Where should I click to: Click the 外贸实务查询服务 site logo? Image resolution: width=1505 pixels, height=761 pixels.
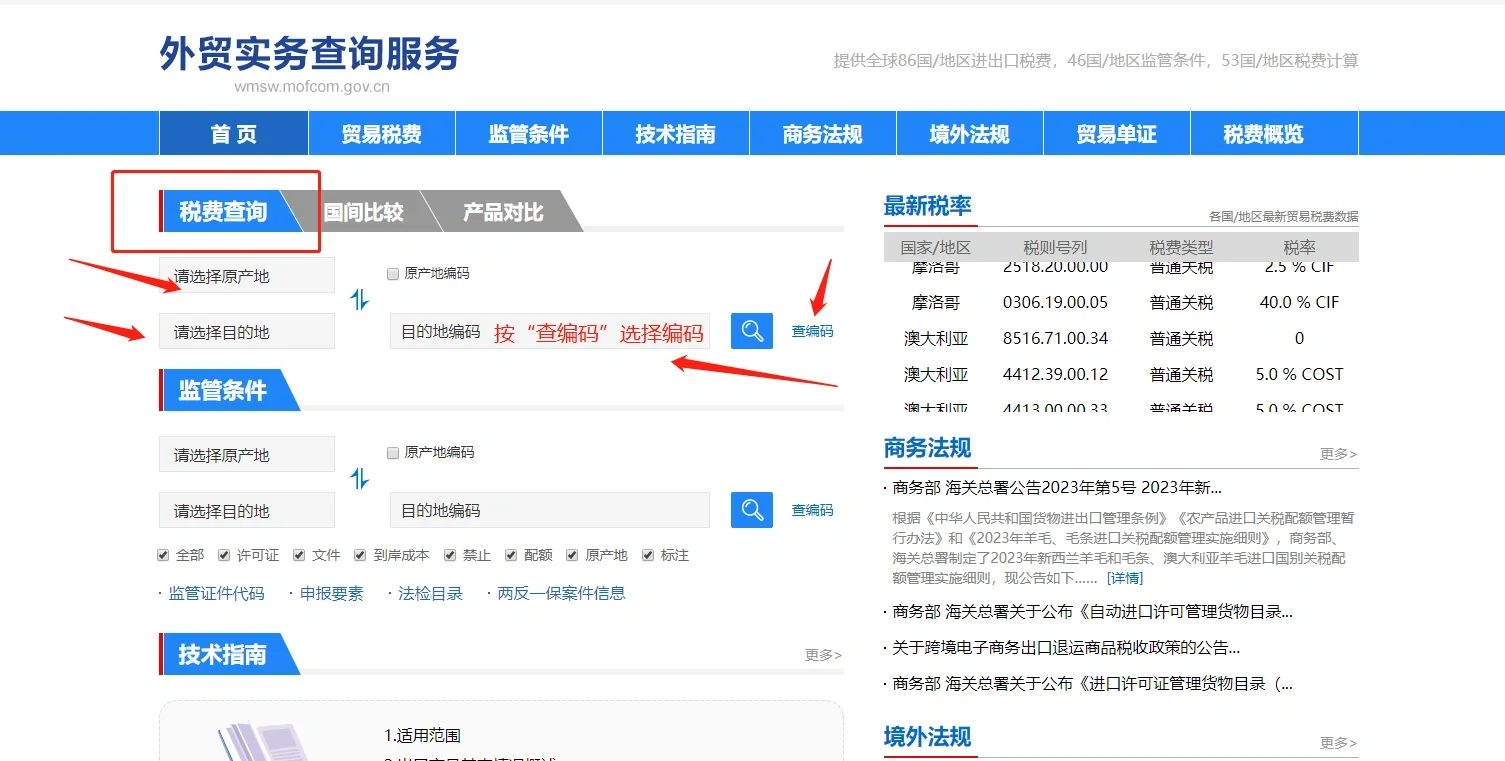tap(309, 54)
